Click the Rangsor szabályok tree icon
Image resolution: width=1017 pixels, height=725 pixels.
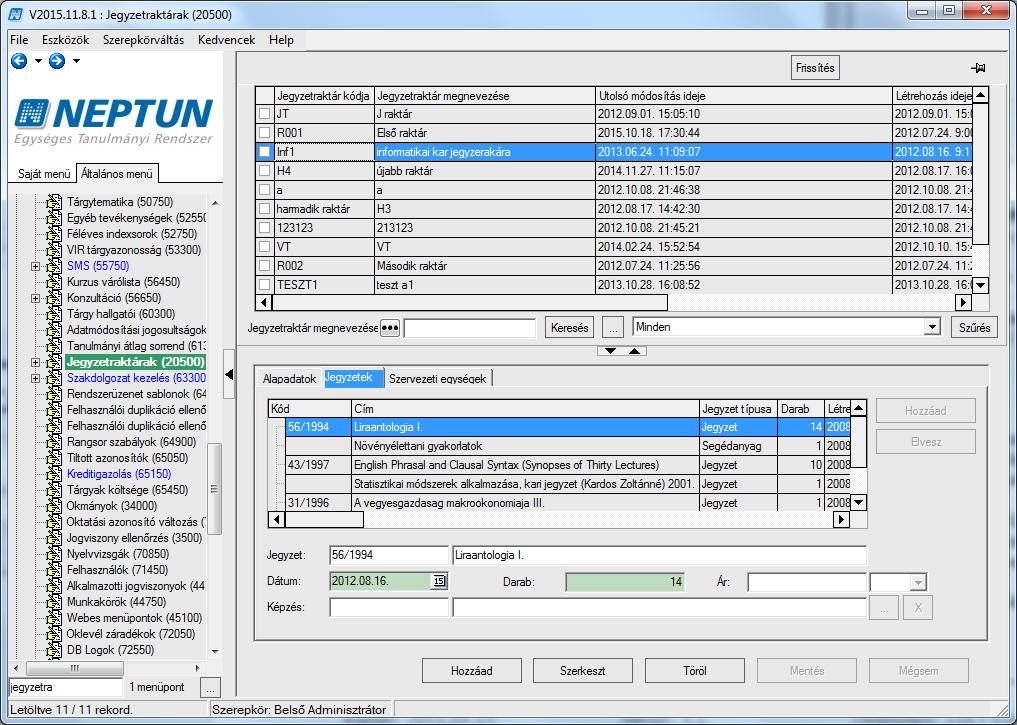[54, 442]
